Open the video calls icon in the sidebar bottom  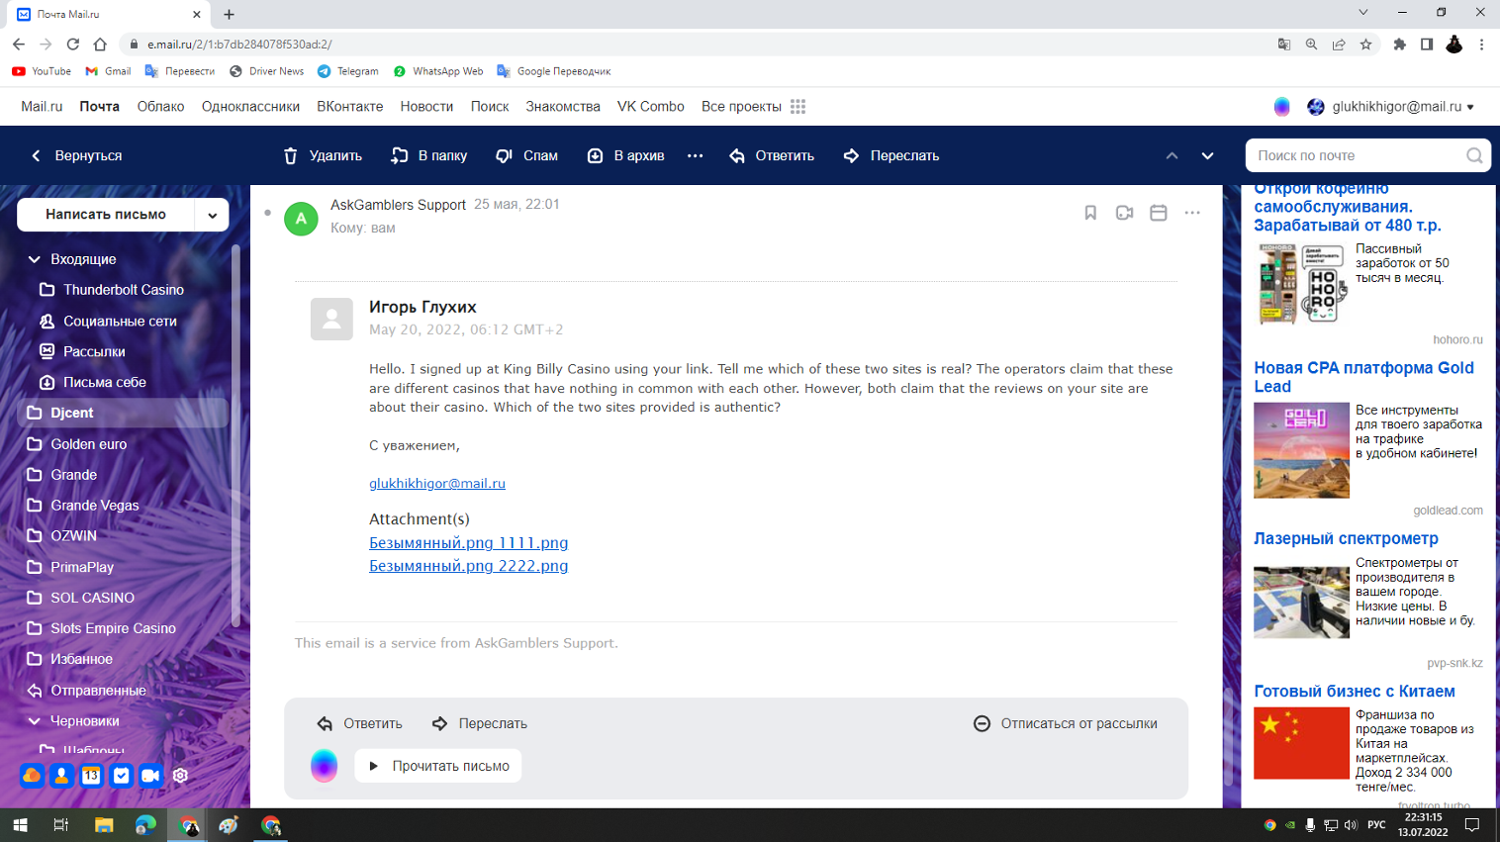point(151,775)
